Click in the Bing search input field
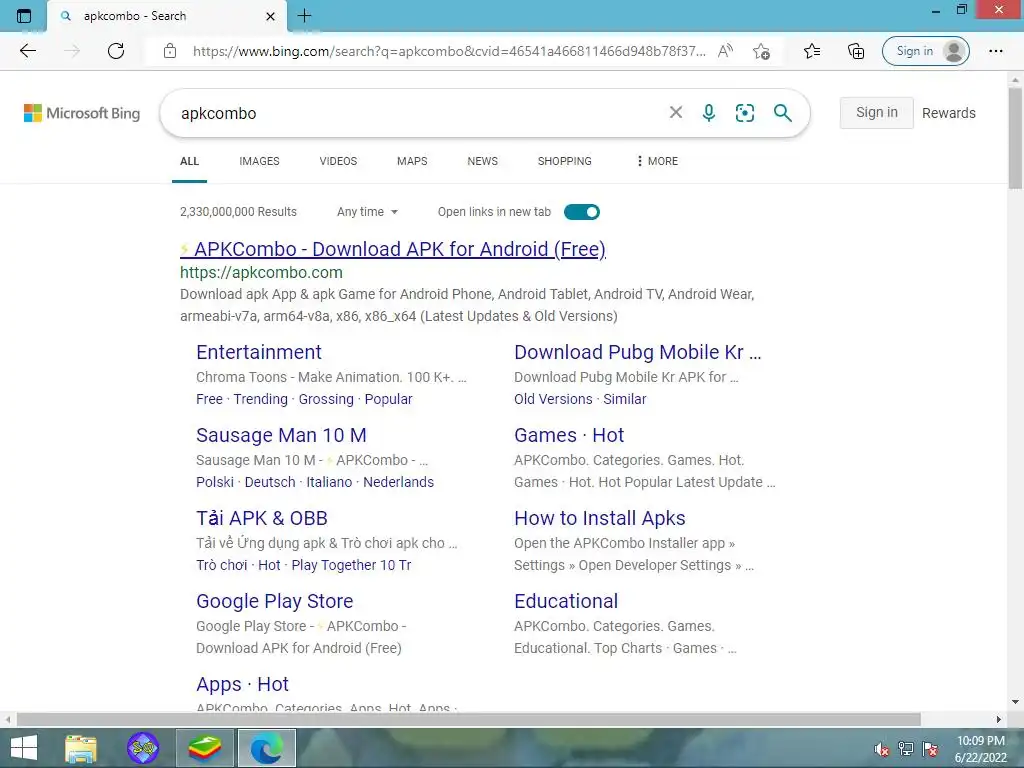1024x768 pixels. pos(418,113)
